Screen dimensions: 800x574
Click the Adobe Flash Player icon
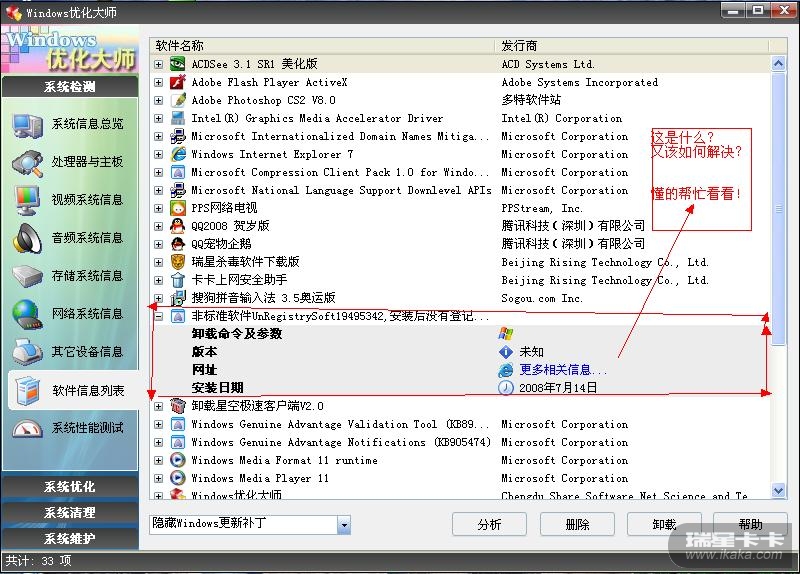click(178, 82)
